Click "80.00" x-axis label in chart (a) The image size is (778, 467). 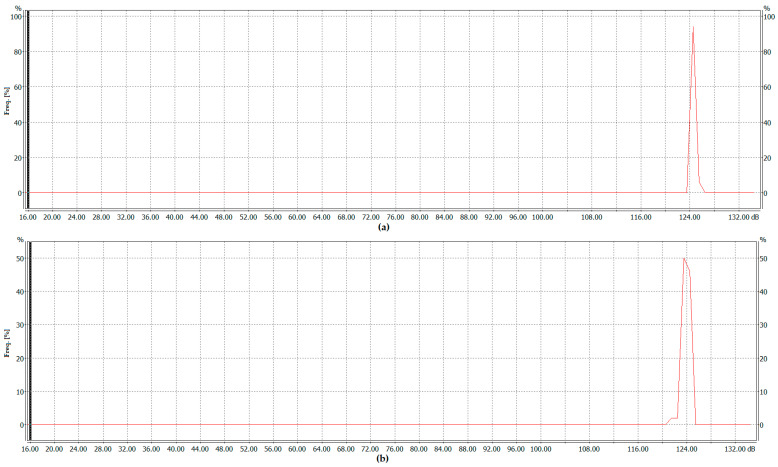click(420, 217)
